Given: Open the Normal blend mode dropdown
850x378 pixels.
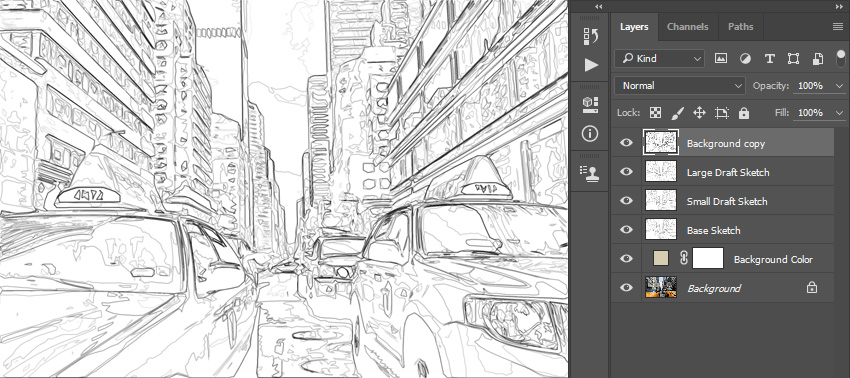Looking at the screenshot, I should [680, 86].
